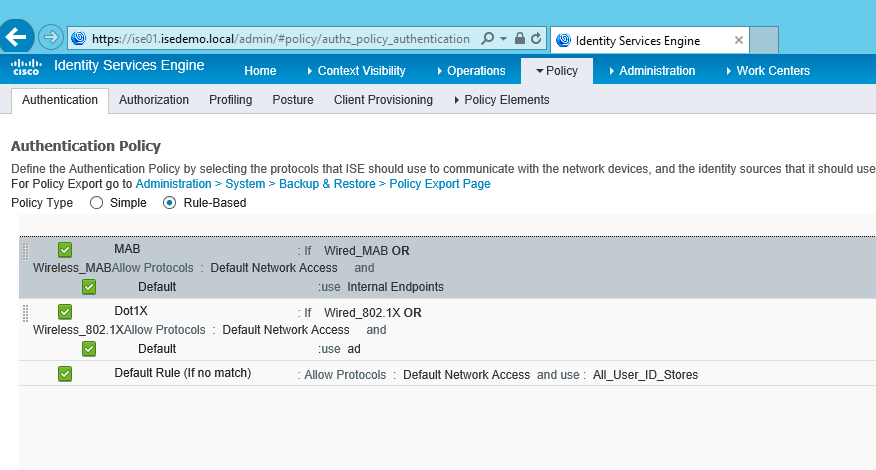
Task: Close the Identity Services Engine tab
Action: 739,40
